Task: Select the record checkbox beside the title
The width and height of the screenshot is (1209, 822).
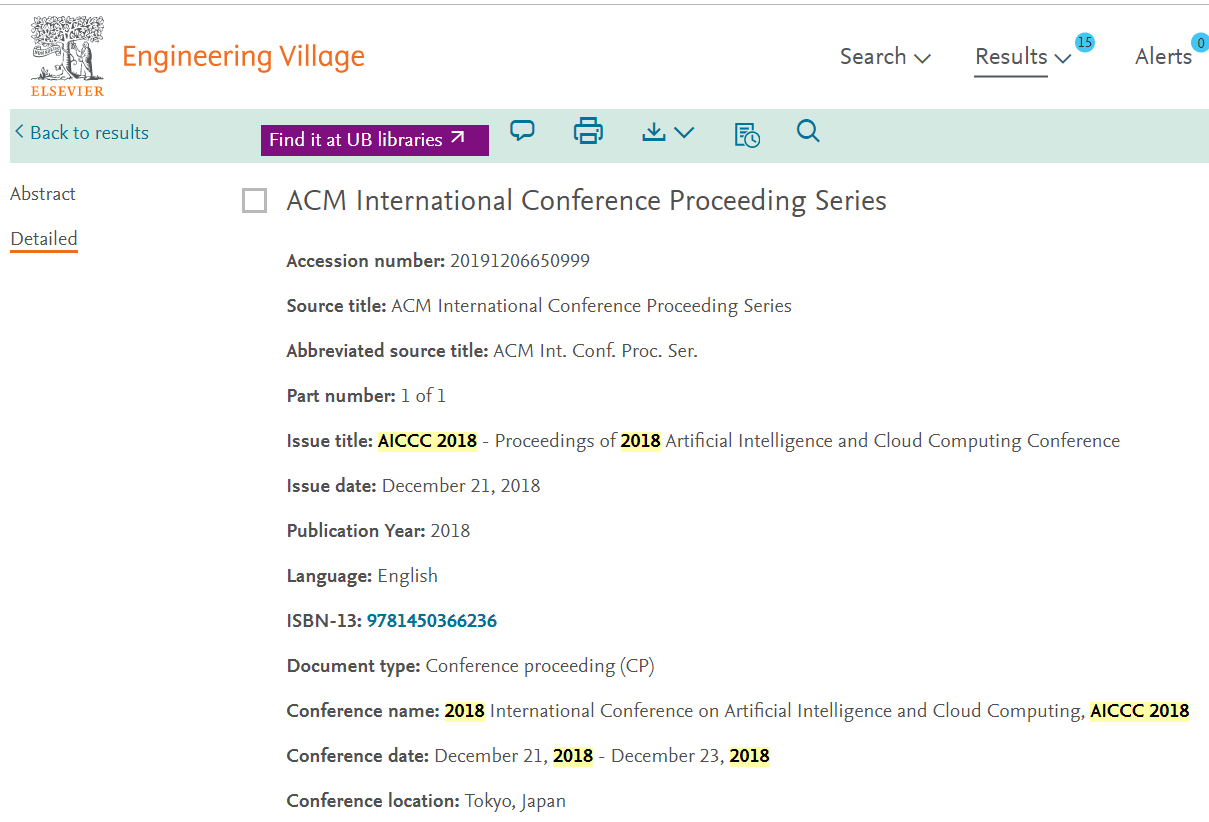Action: coord(255,201)
